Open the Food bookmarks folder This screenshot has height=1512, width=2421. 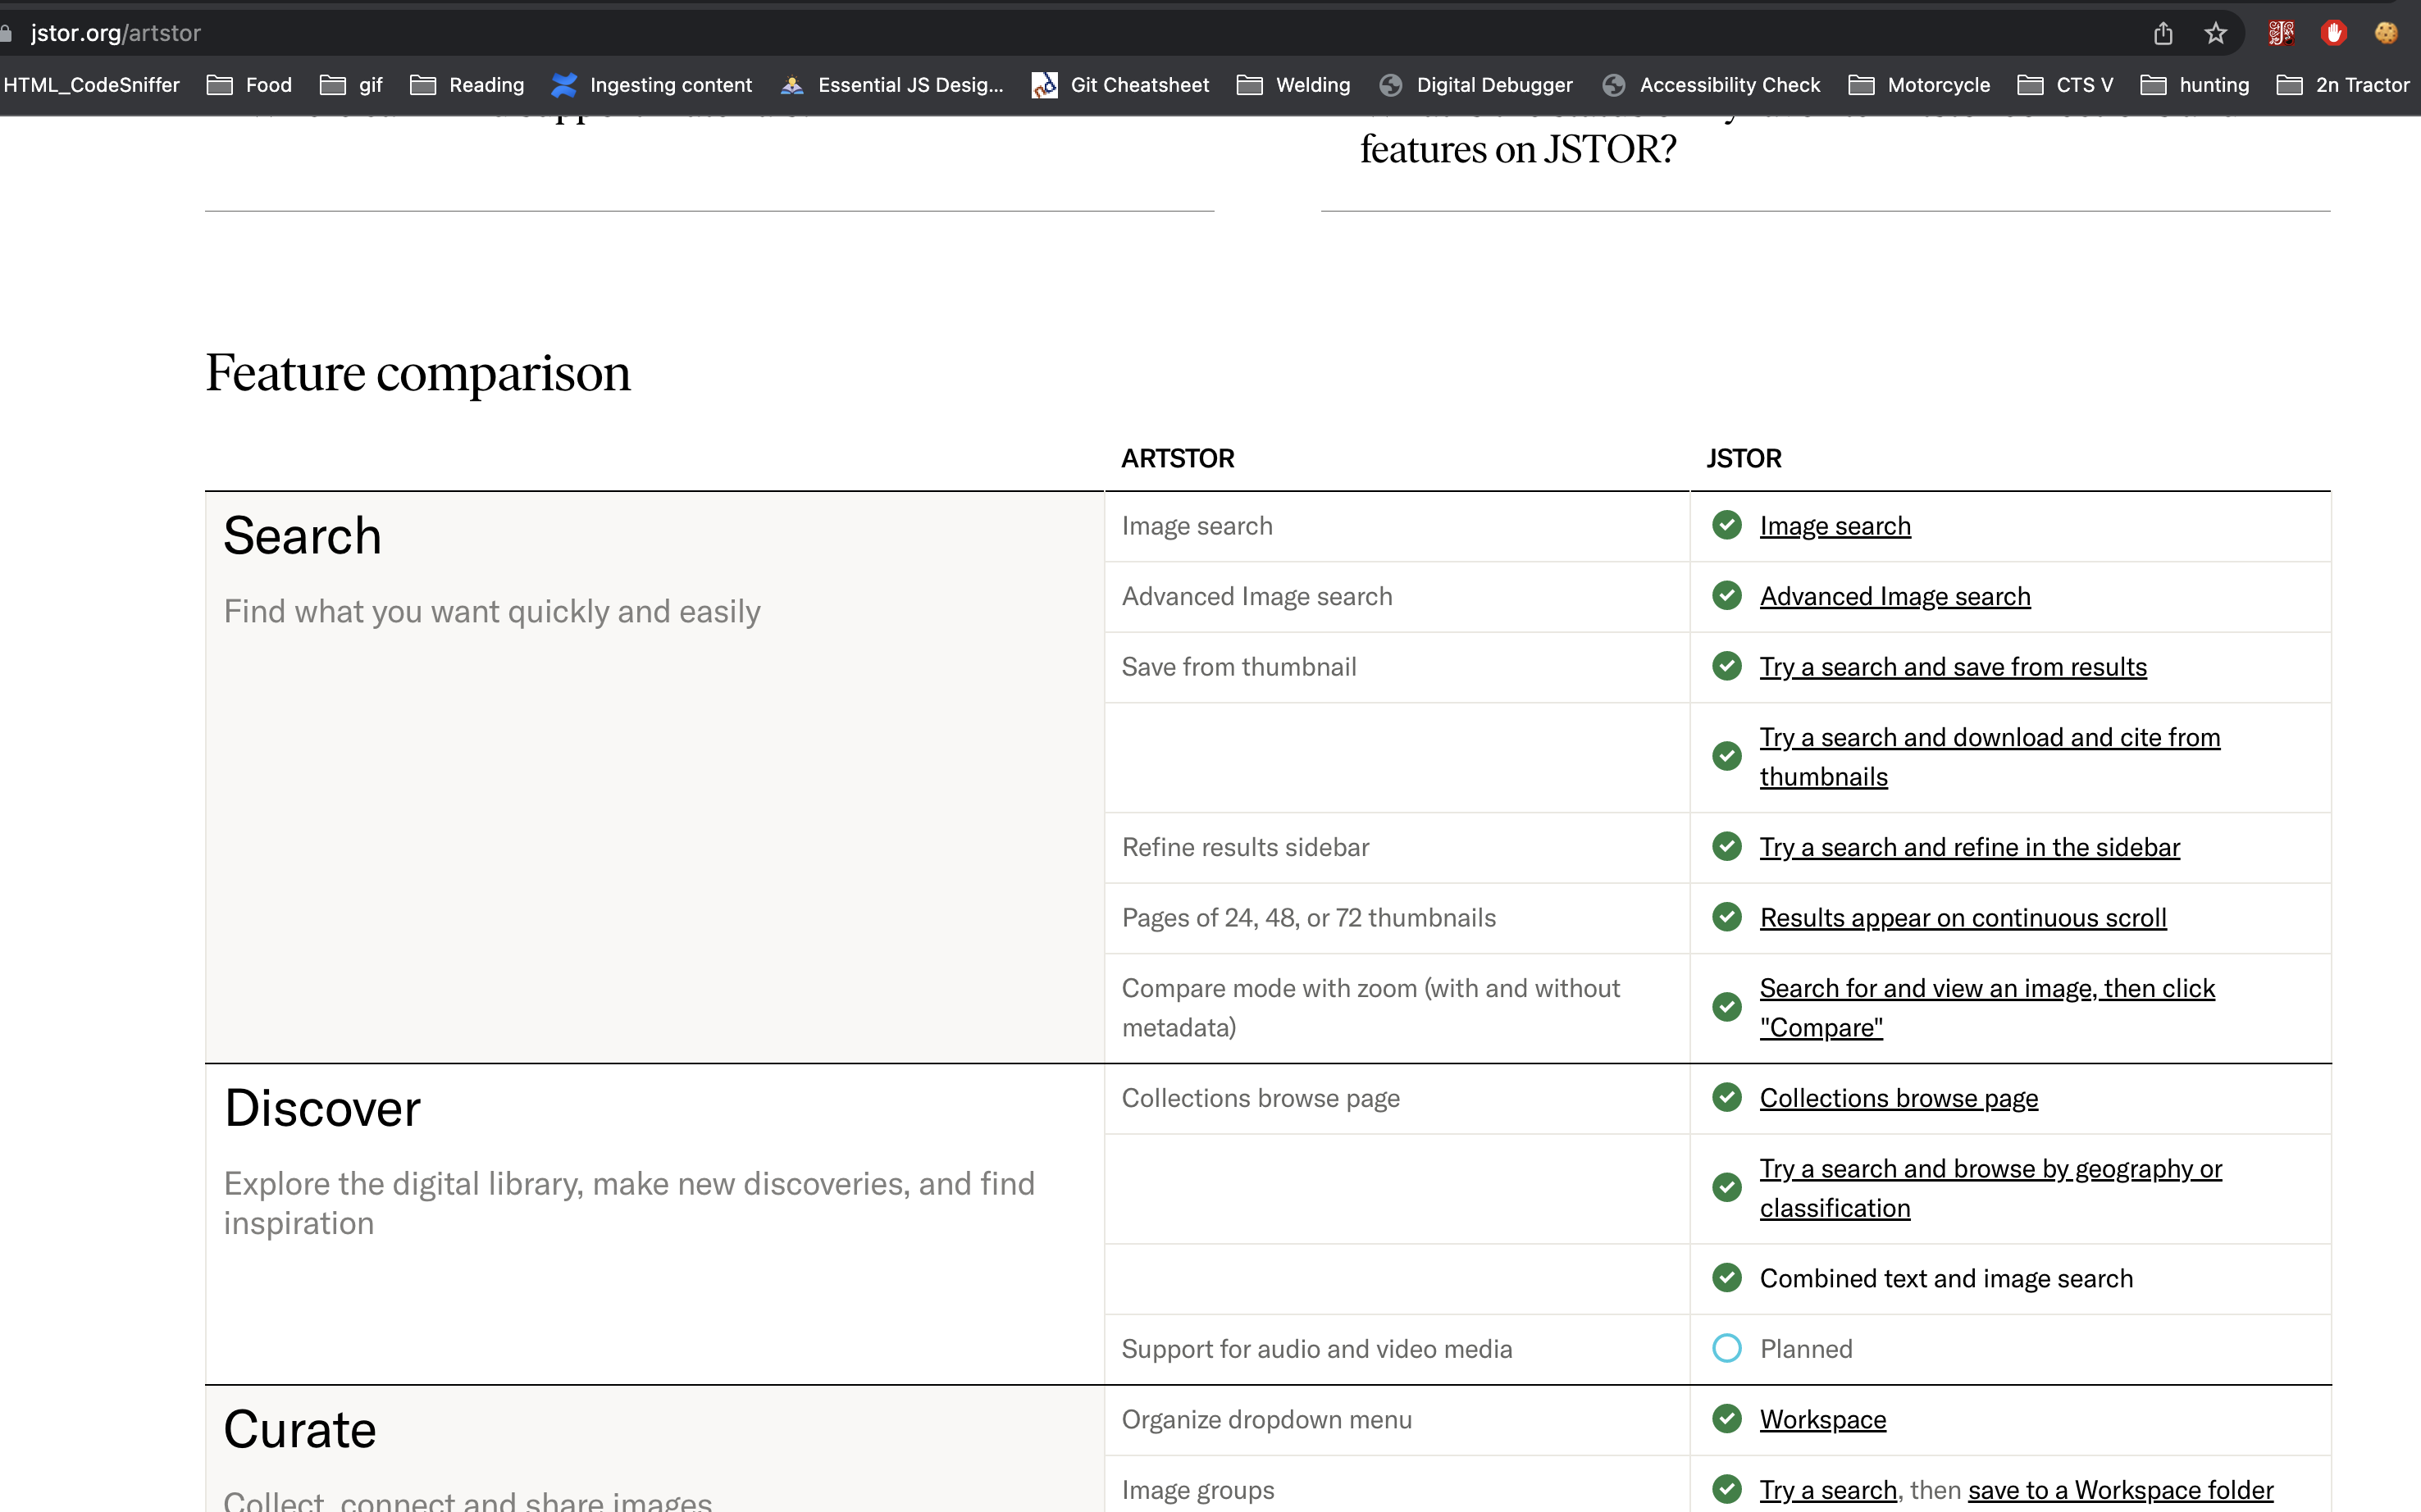tap(250, 85)
